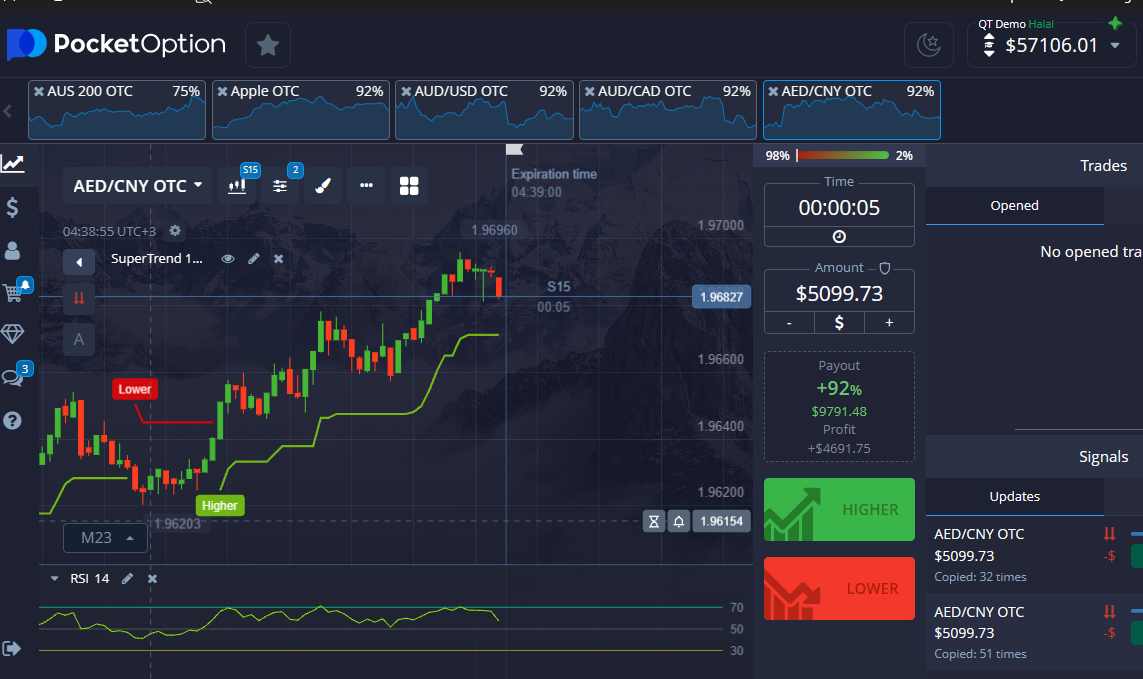The height and width of the screenshot is (679, 1143).
Task: Open the multi-chart grid layout icon
Action: pyautogui.click(x=410, y=186)
